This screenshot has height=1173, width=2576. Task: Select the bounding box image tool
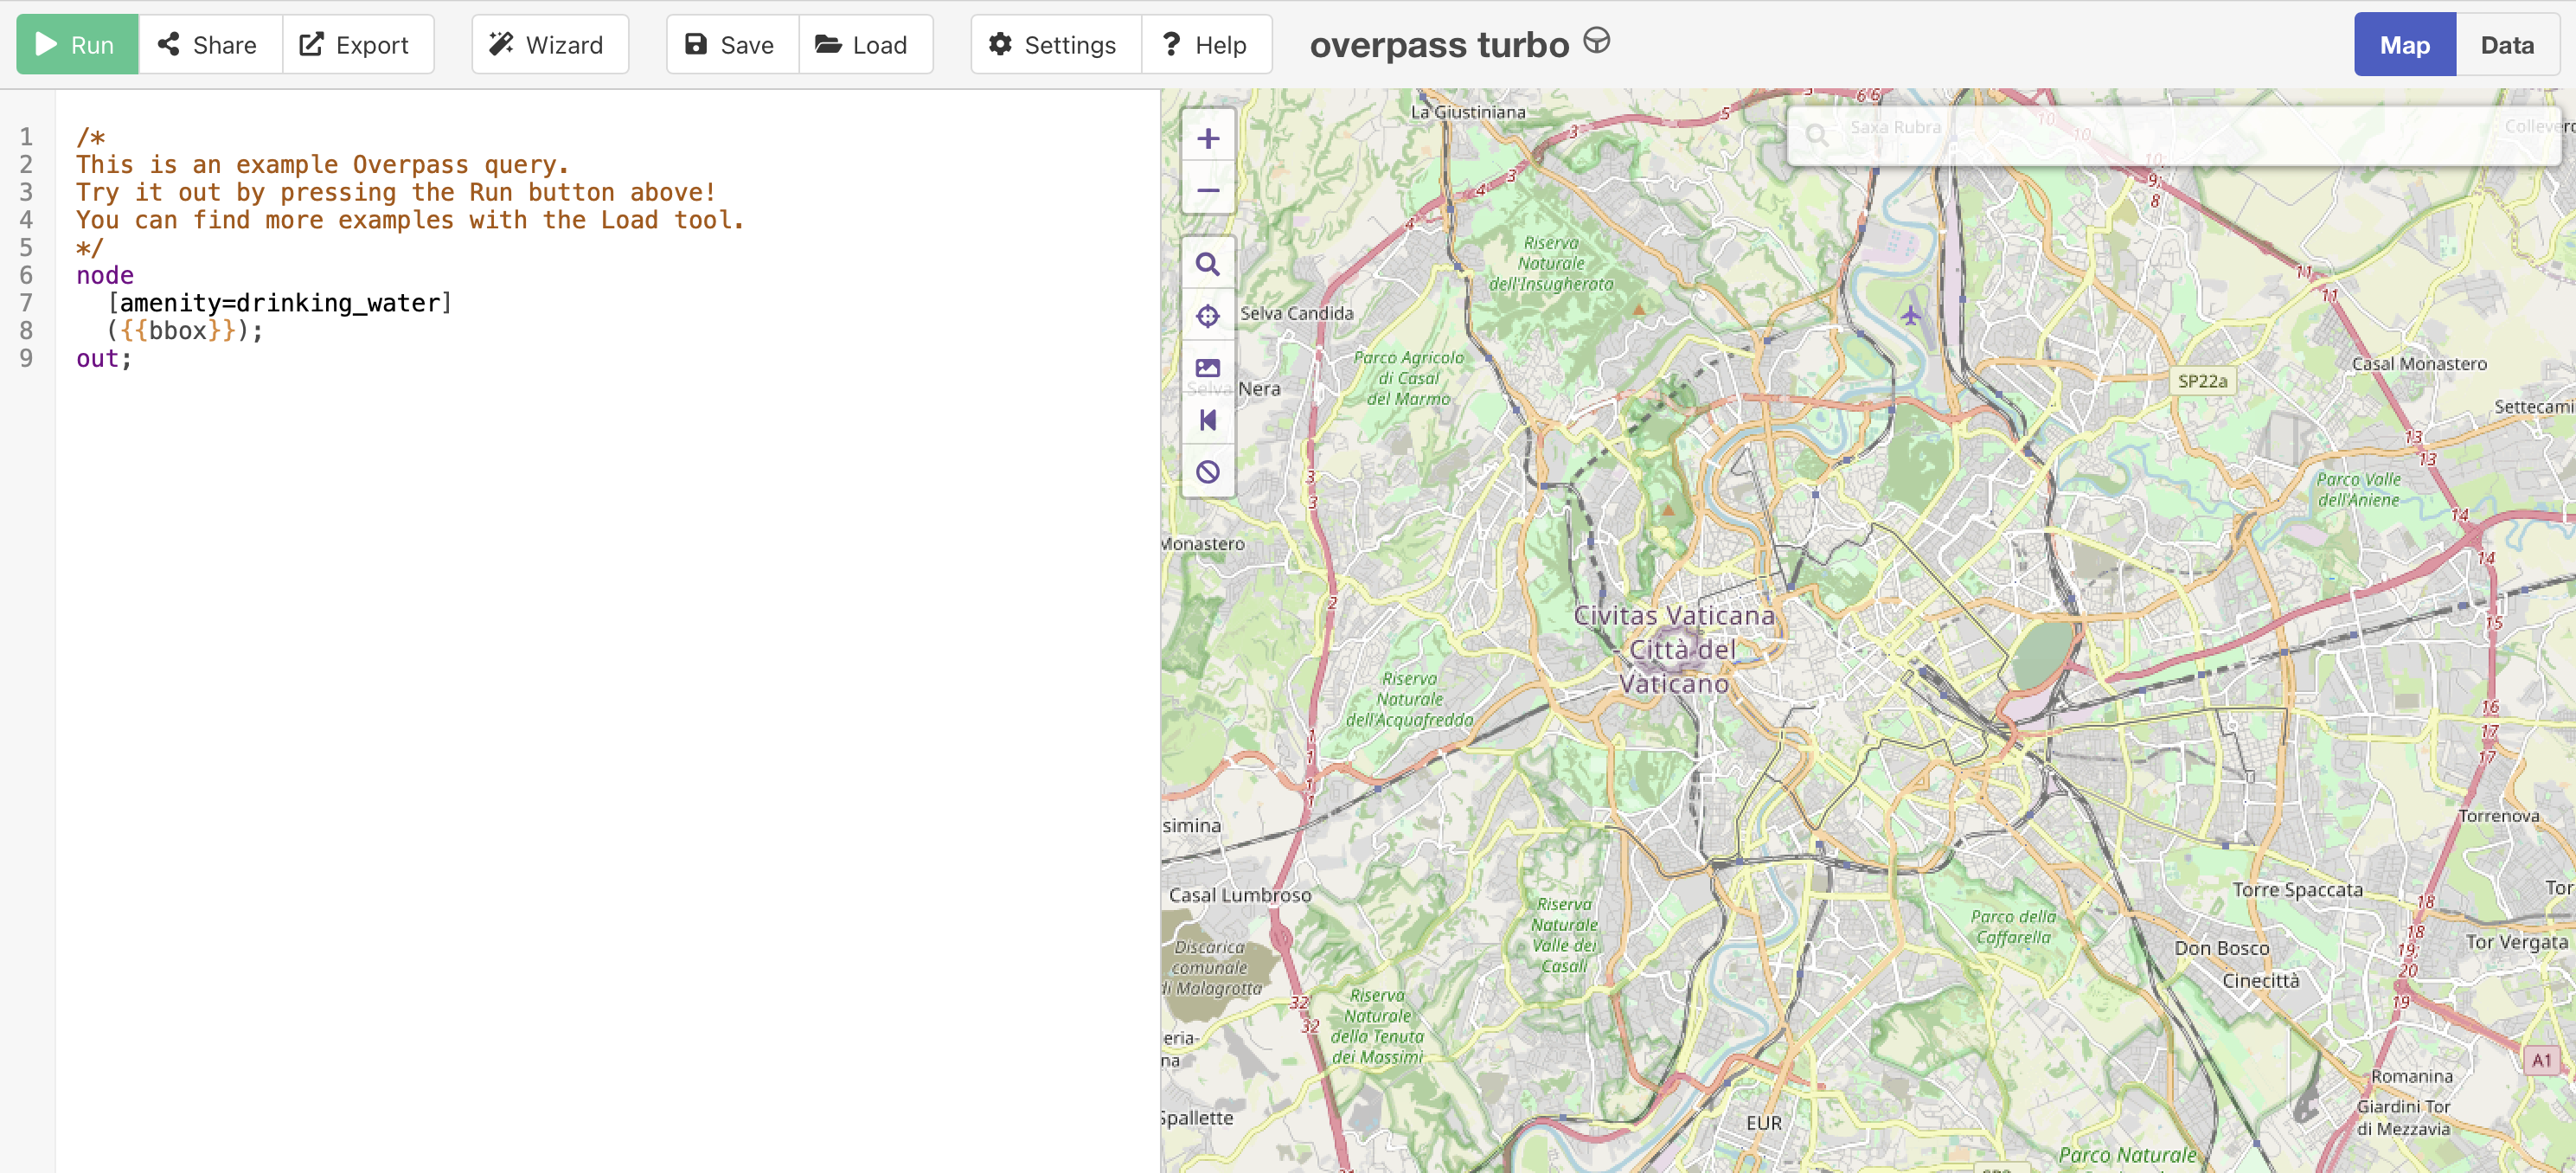1208,368
